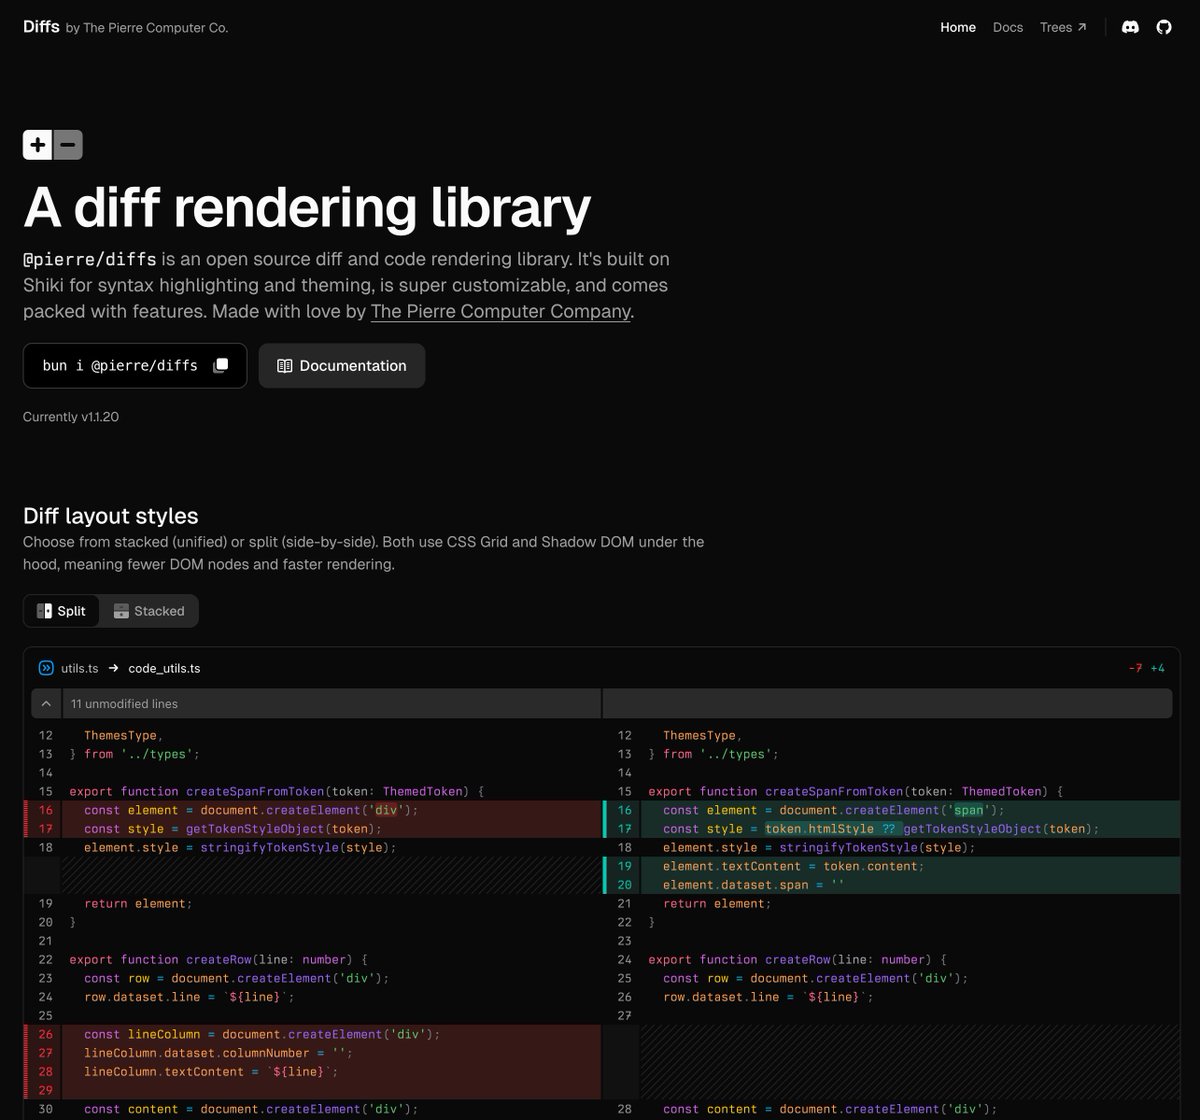Screen dimensions: 1200x1120
Task: Click the code_utils.ts file name
Action: pos(164,668)
